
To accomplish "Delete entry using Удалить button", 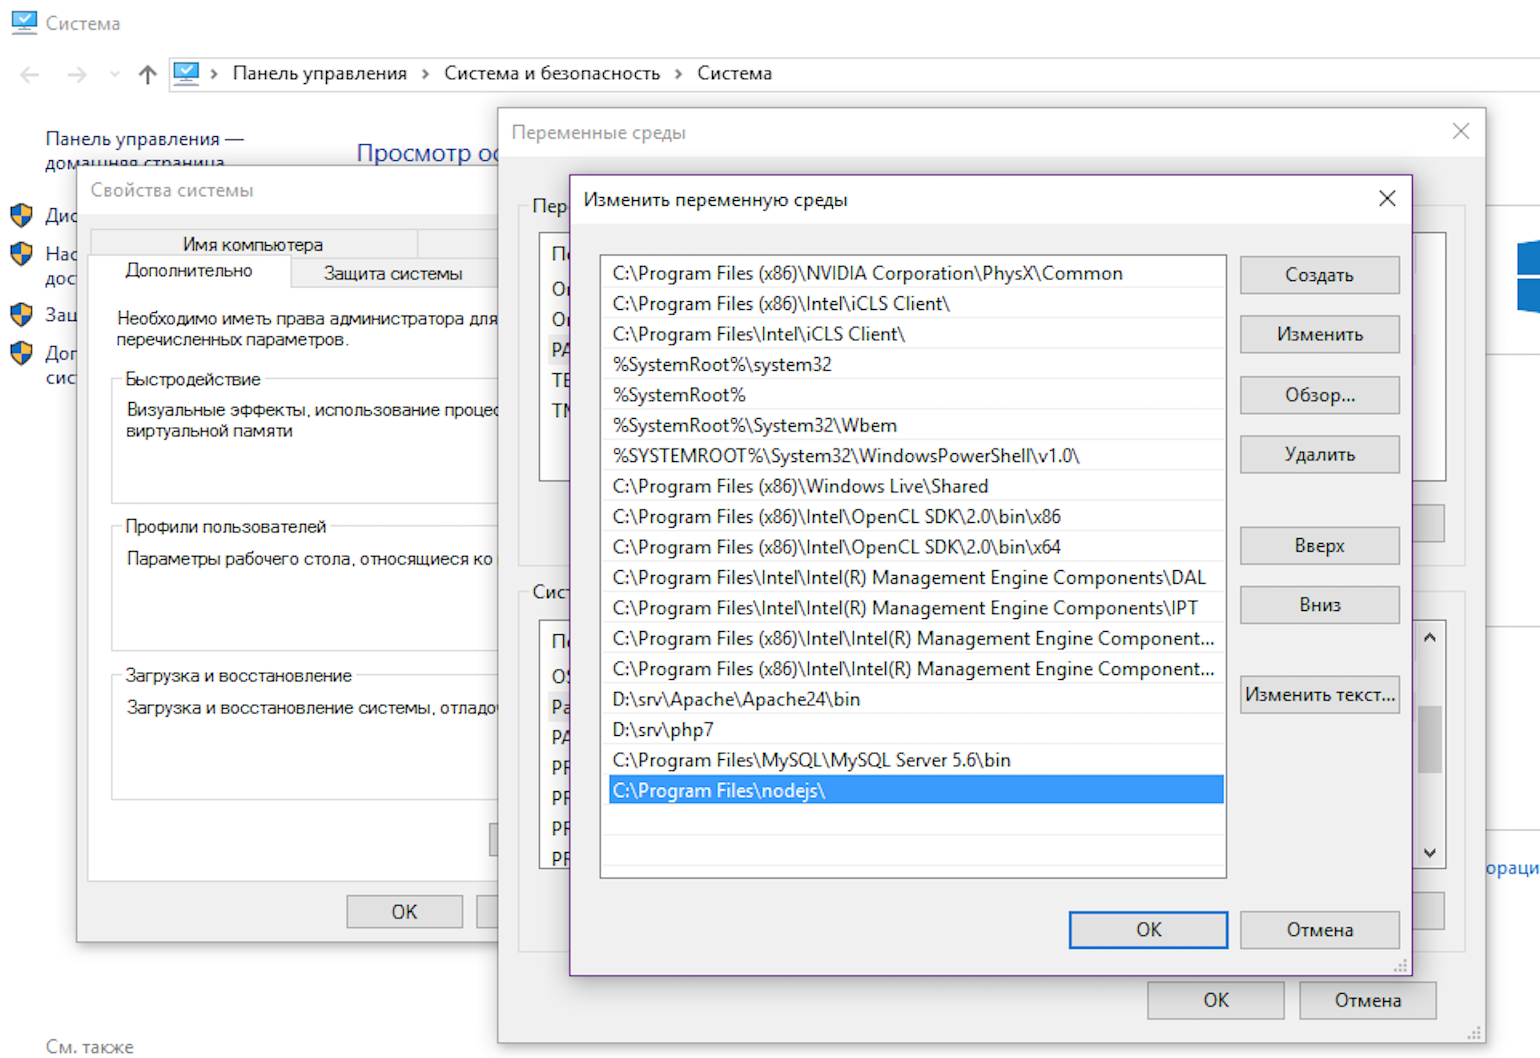I will pos(1319,455).
